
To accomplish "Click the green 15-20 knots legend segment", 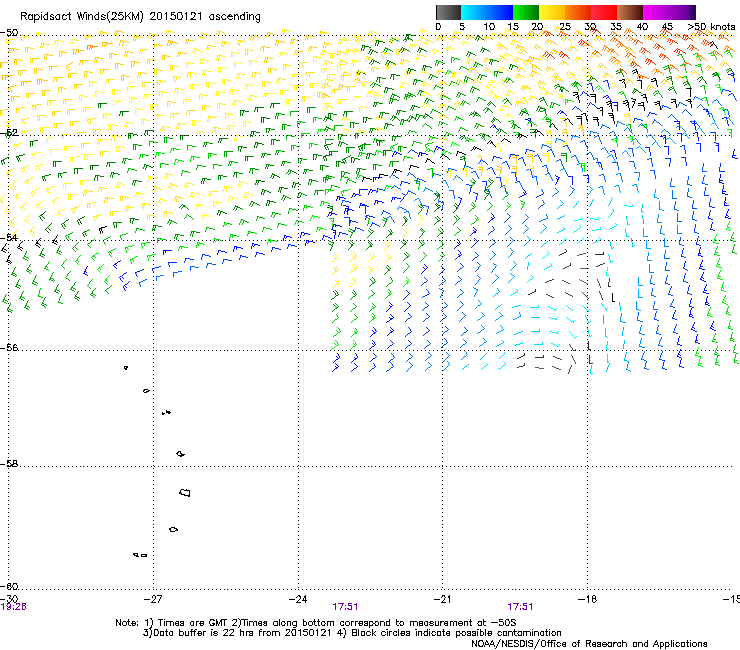I will (x=526, y=12).
